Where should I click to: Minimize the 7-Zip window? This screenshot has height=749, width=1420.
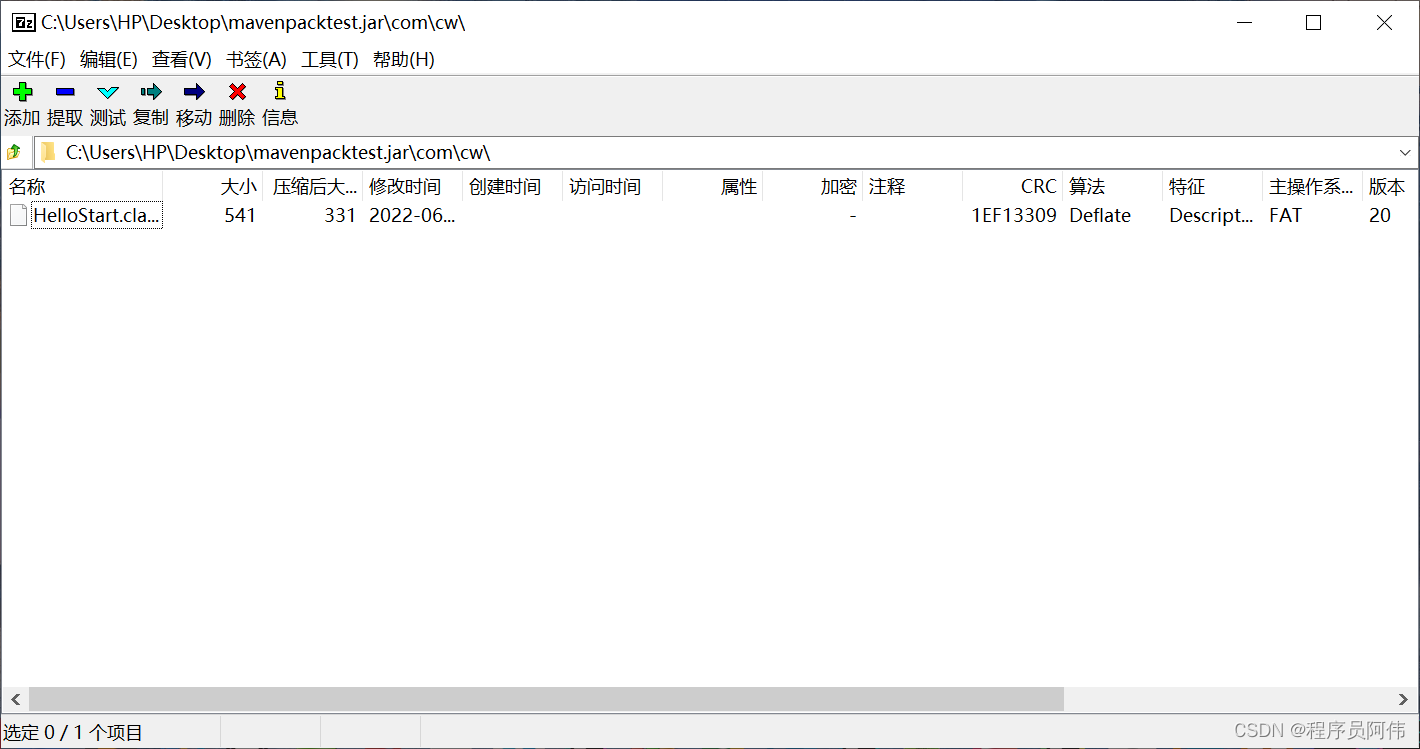(x=1244, y=23)
